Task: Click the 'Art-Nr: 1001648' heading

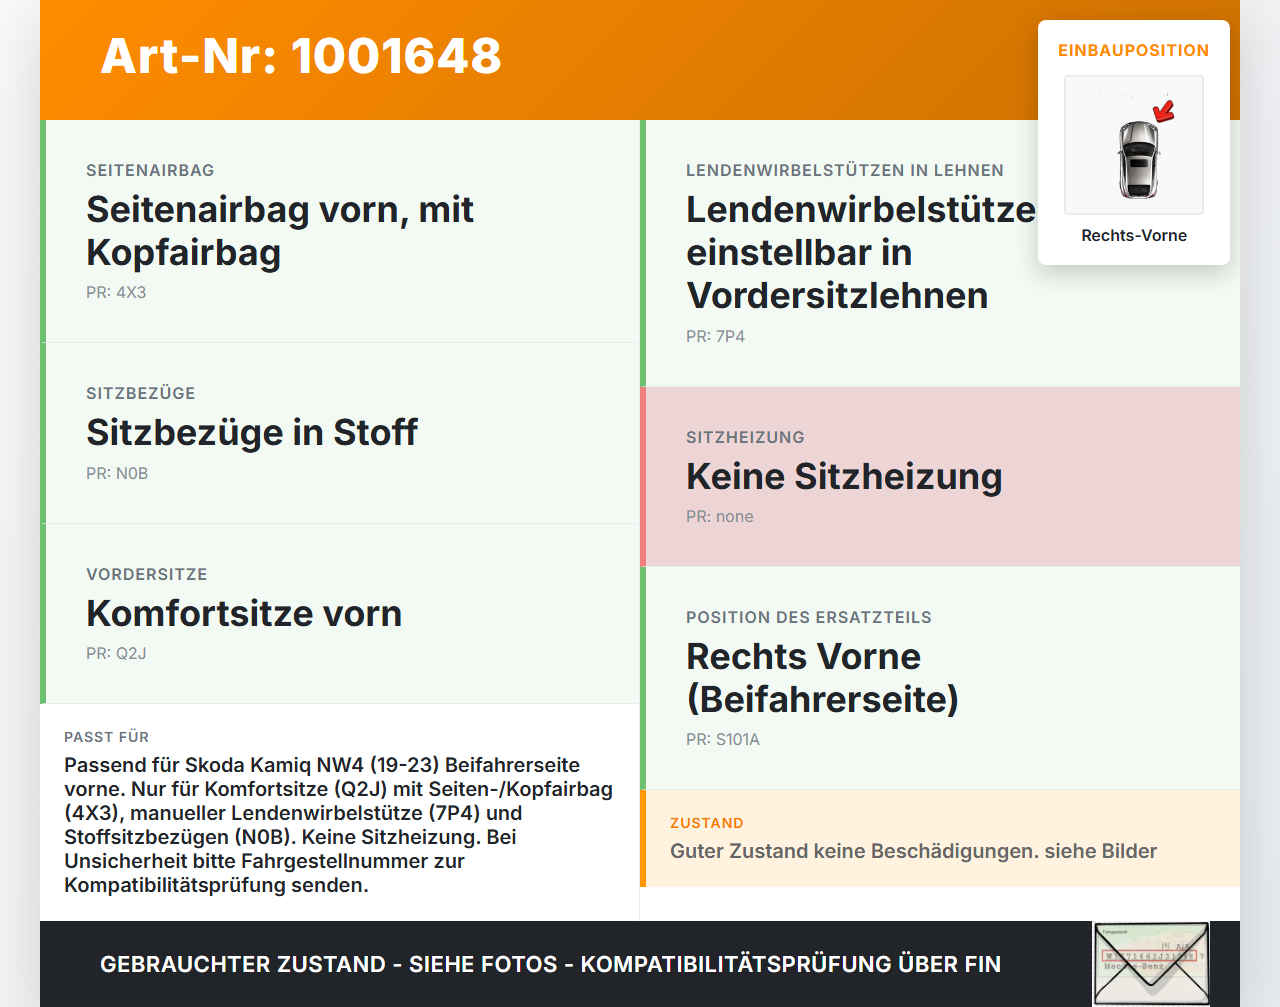Action: (301, 56)
